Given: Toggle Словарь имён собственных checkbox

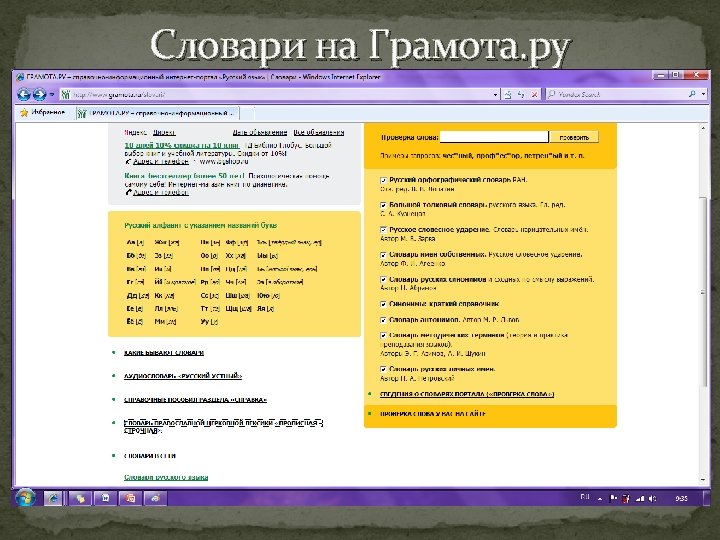Looking at the screenshot, I should pyautogui.click(x=383, y=255).
